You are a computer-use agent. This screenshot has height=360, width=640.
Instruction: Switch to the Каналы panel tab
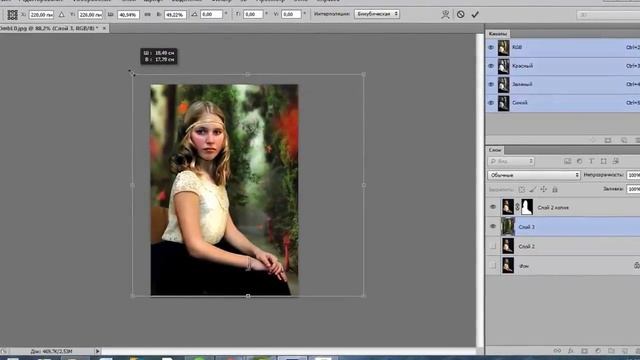pyautogui.click(x=498, y=33)
